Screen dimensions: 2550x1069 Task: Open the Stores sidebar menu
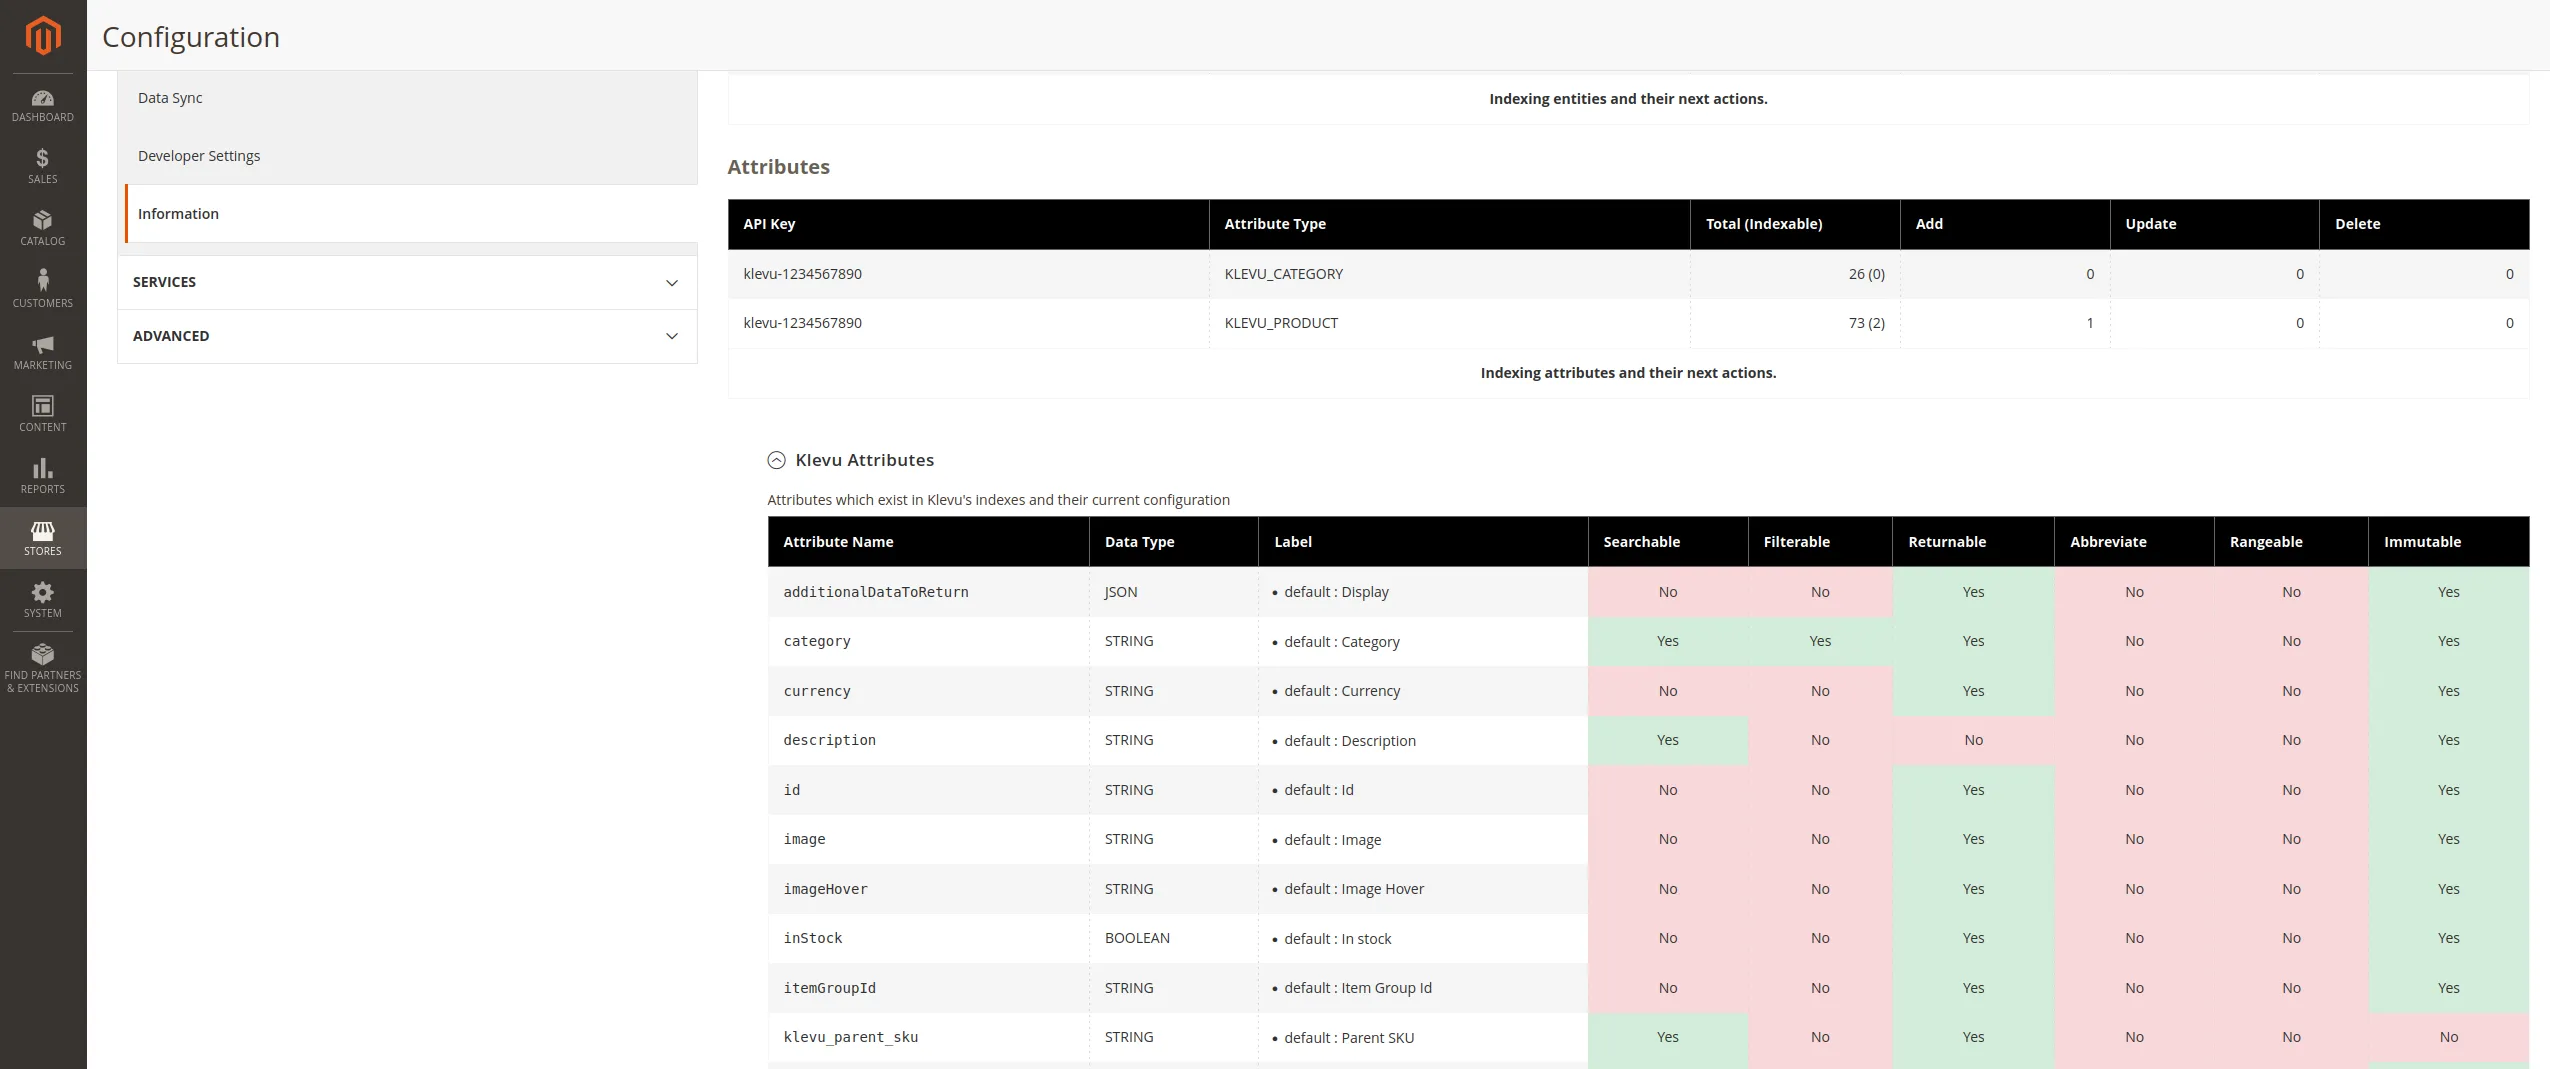[x=43, y=539]
